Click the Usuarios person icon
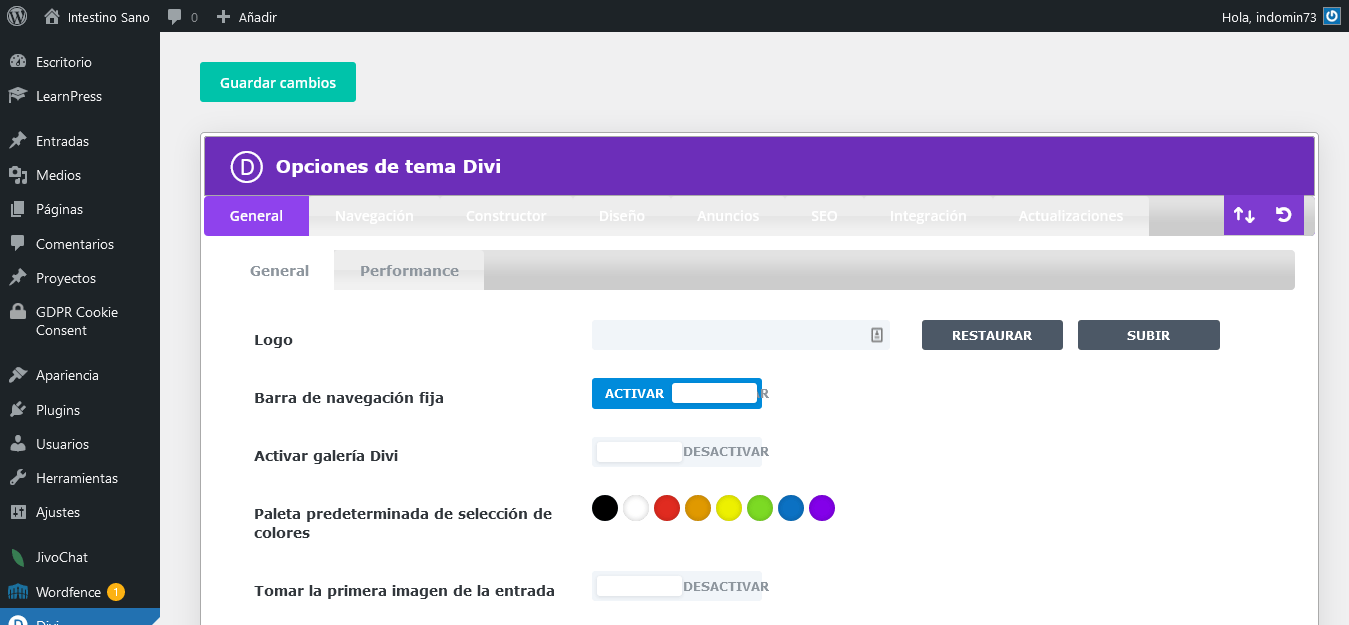1349x625 pixels. (x=18, y=444)
